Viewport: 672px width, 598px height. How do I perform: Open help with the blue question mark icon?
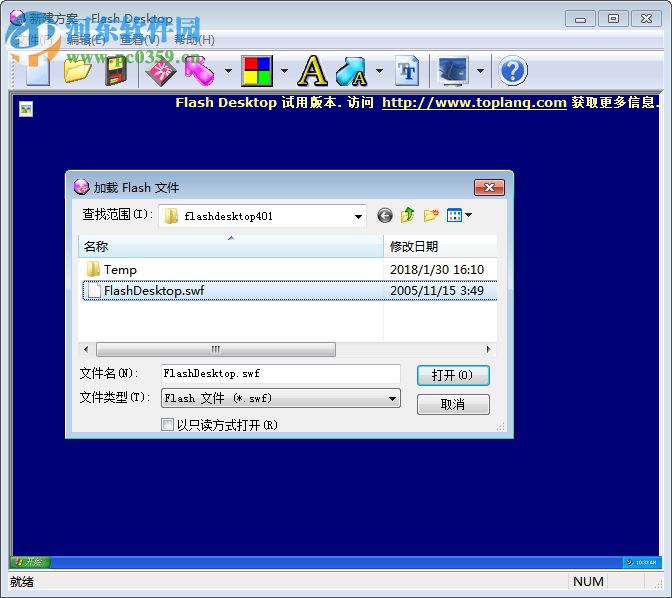coord(513,71)
